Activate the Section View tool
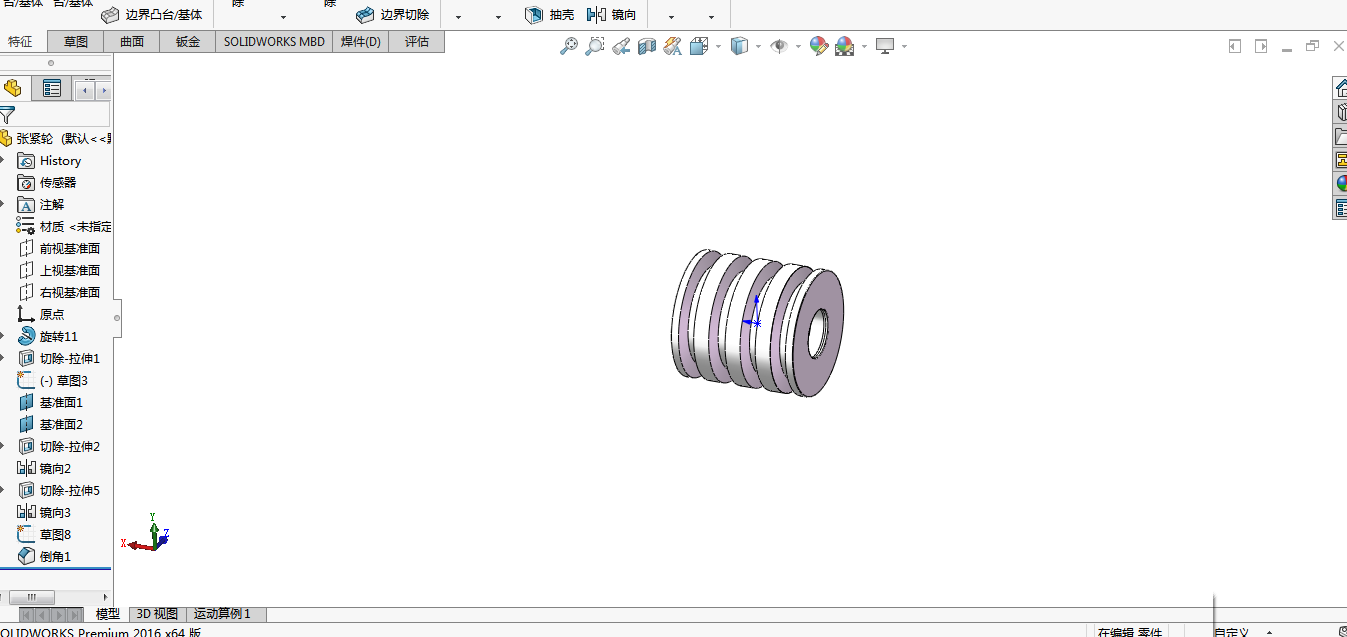Image resolution: width=1347 pixels, height=637 pixels. coord(646,46)
